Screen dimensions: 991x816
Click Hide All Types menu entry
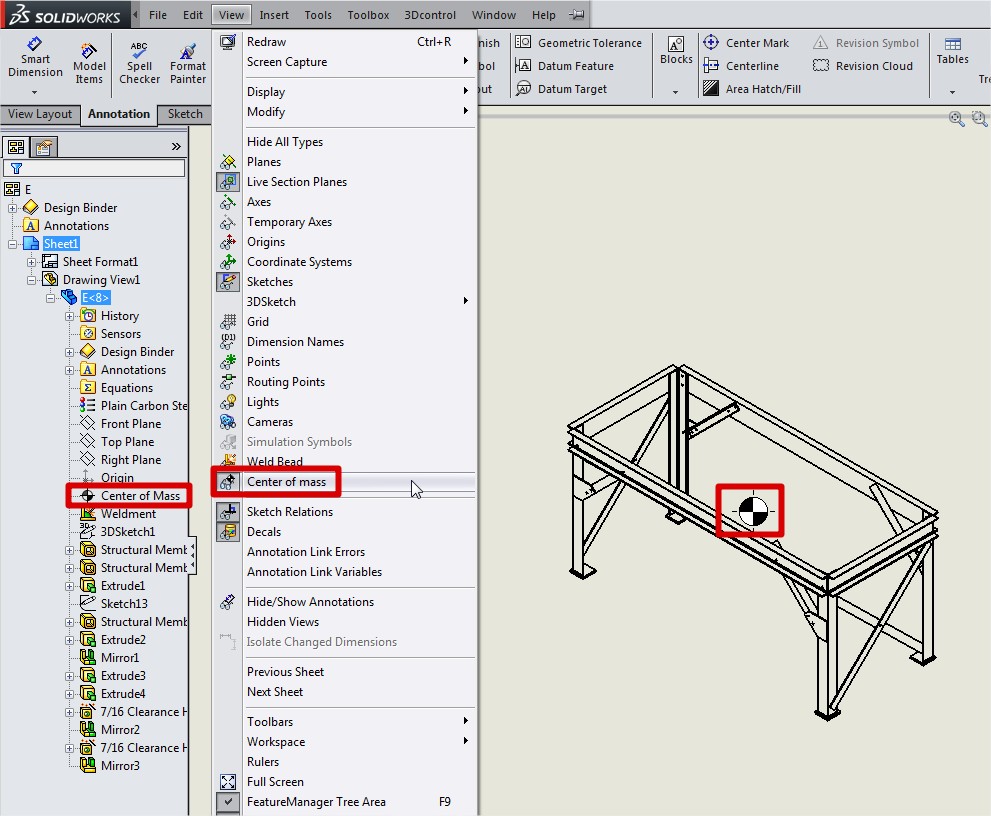click(285, 142)
